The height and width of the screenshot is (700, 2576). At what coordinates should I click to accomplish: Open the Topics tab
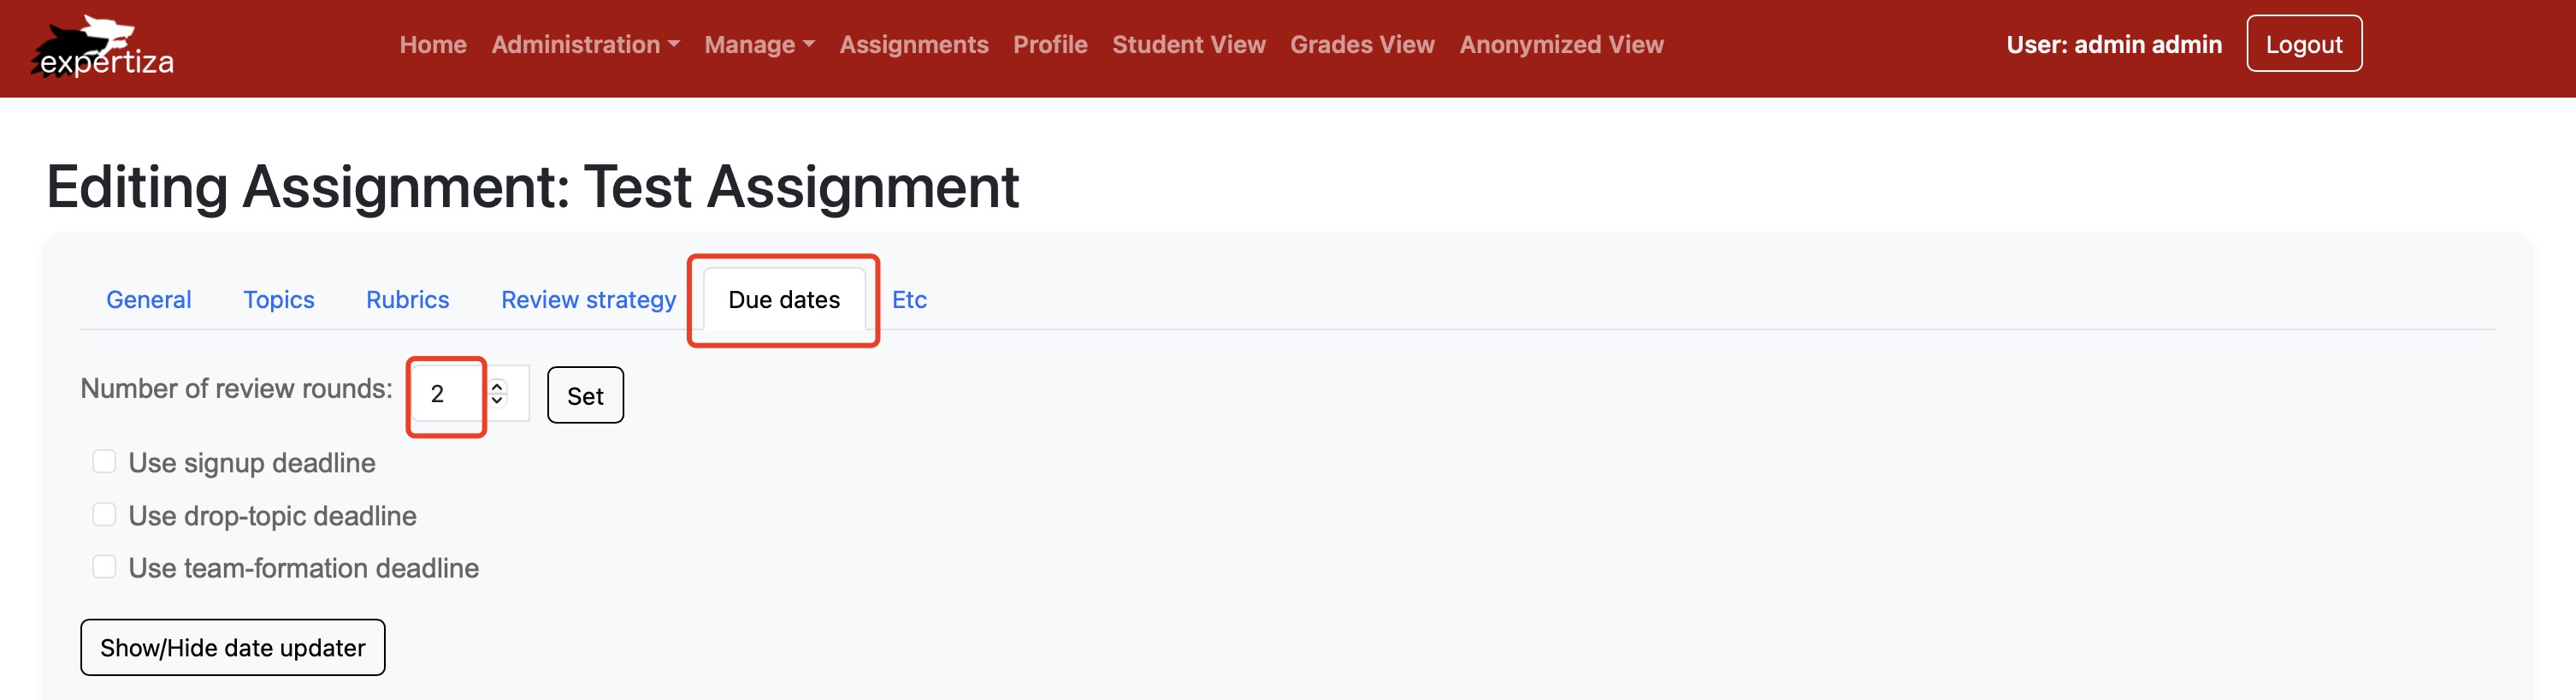coord(278,300)
